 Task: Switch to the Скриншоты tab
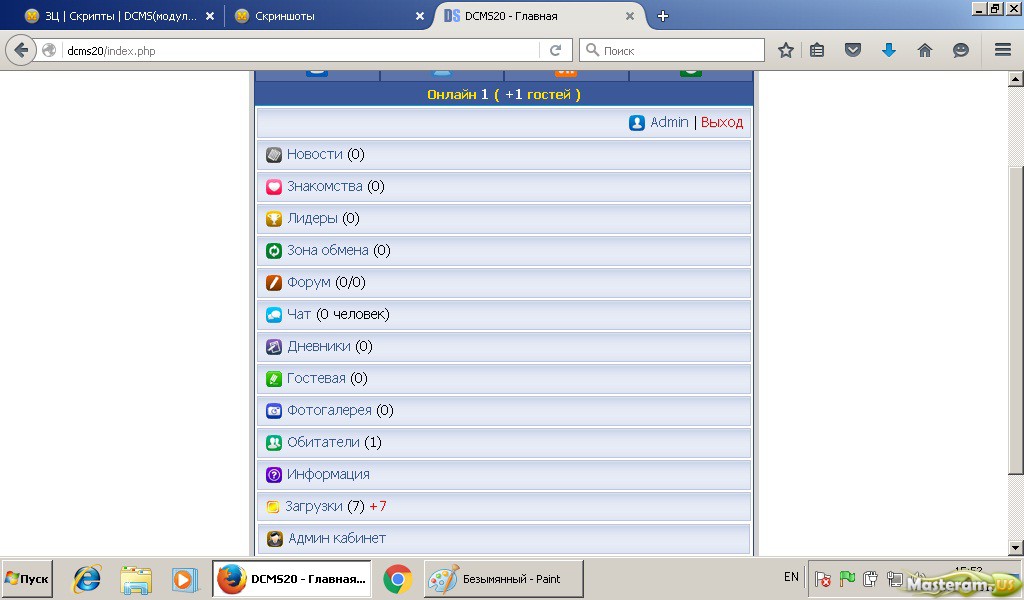(285, 16)
